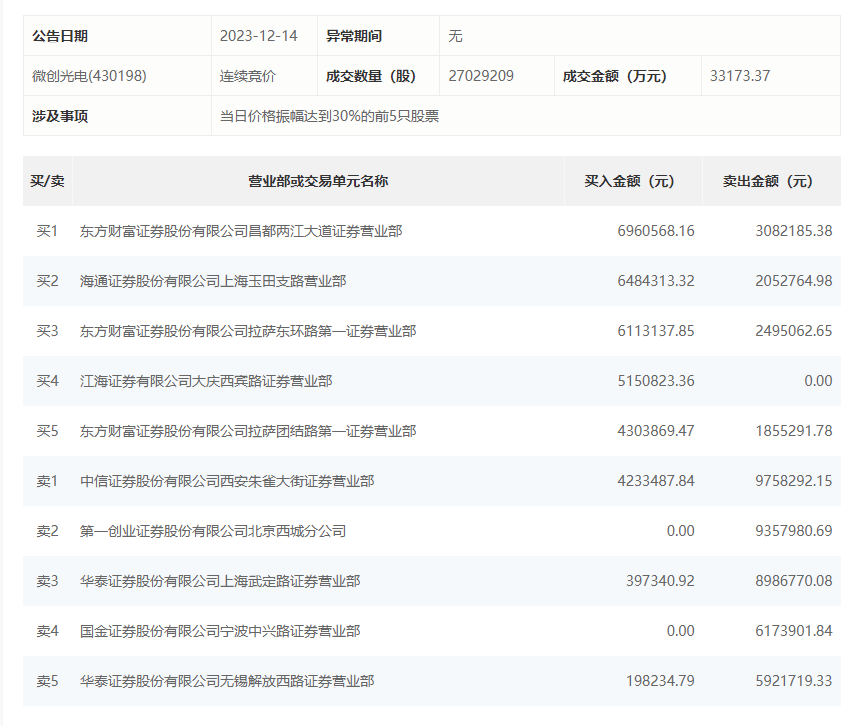Click the 卖4 row label
Screen dimensions: 857x726
click(x=47, y=631)
